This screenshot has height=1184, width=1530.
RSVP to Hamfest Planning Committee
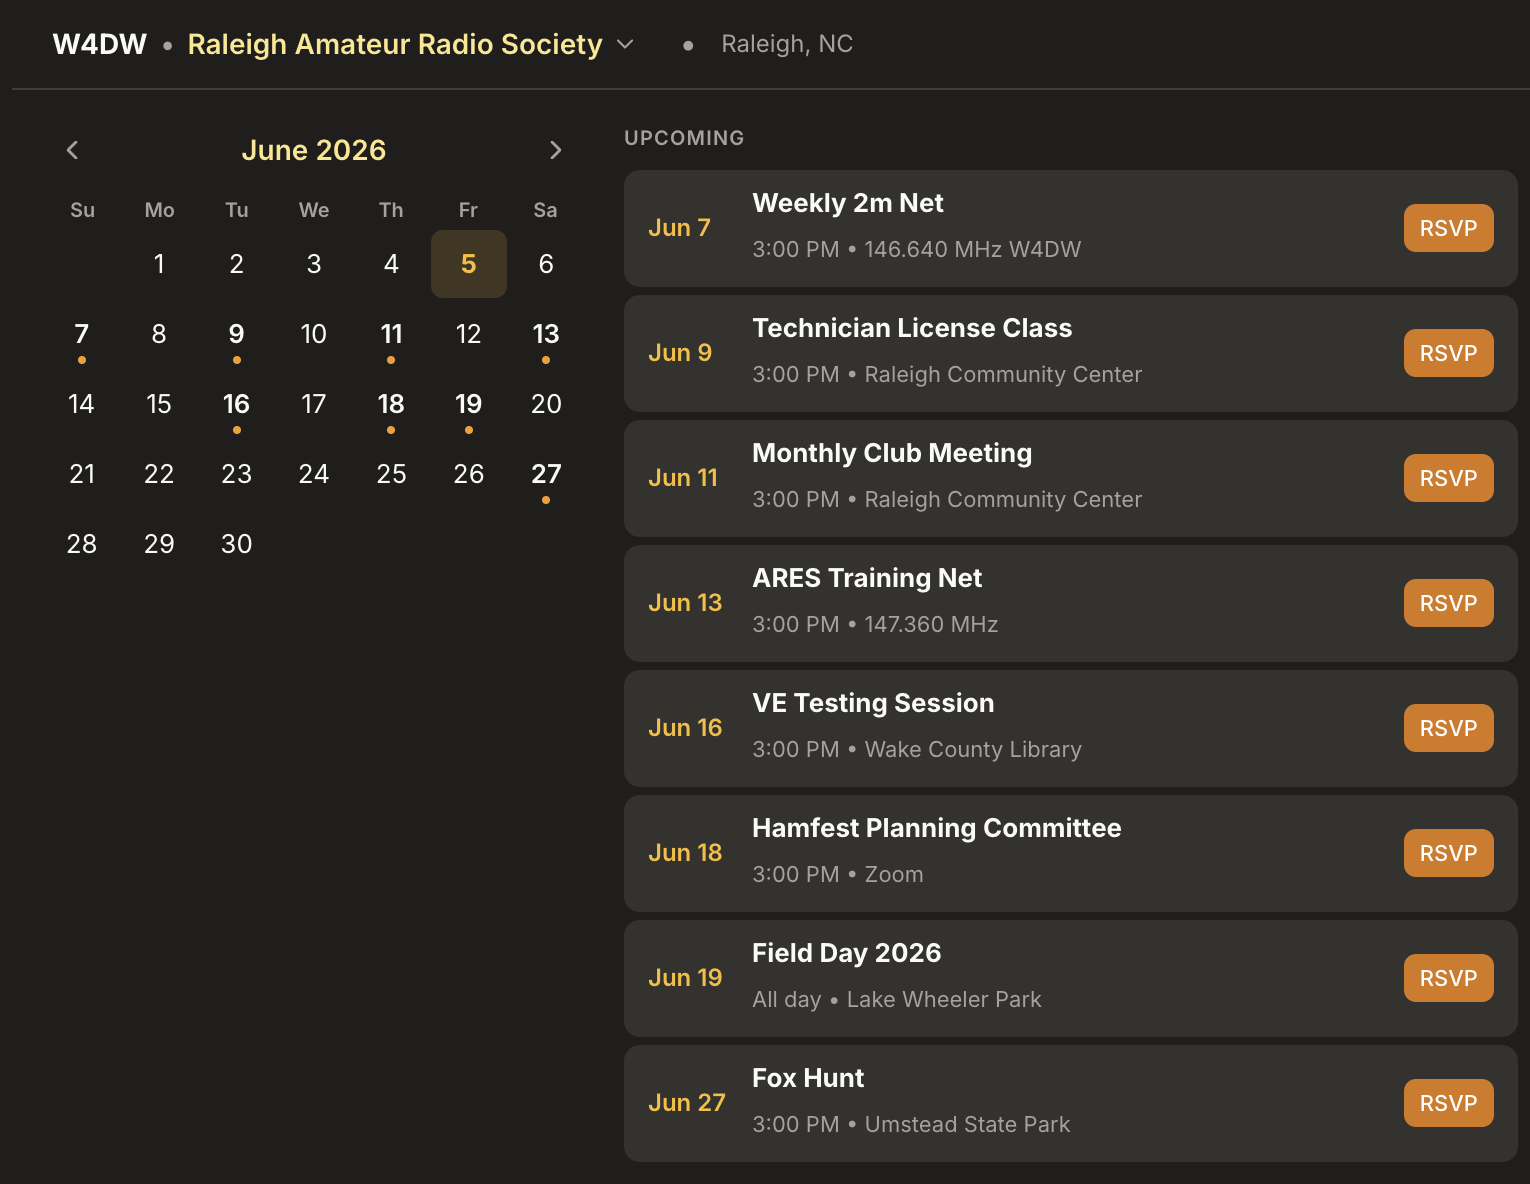pos(1448,853)
